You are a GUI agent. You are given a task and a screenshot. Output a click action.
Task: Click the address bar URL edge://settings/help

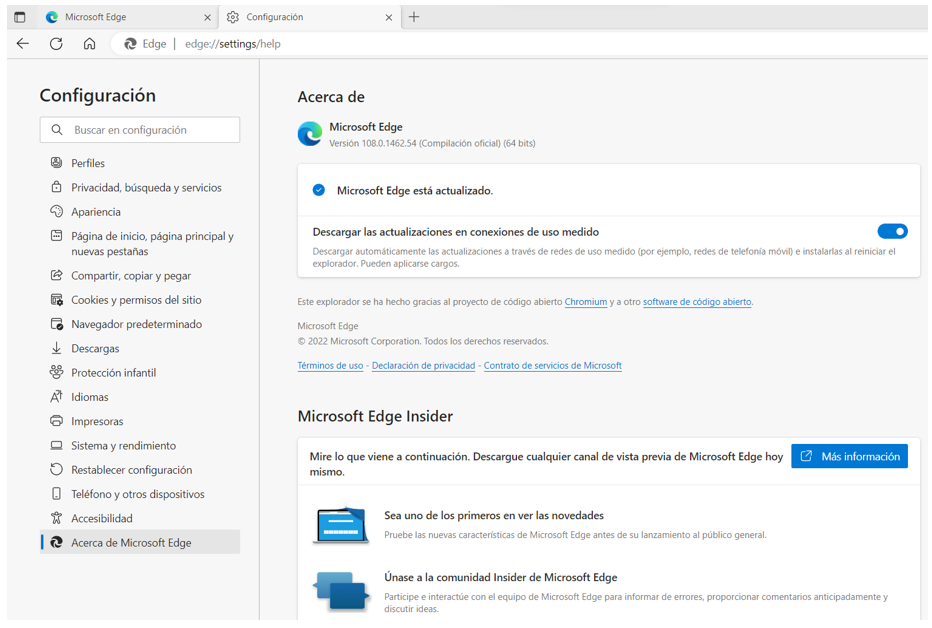tap(232, 44)
